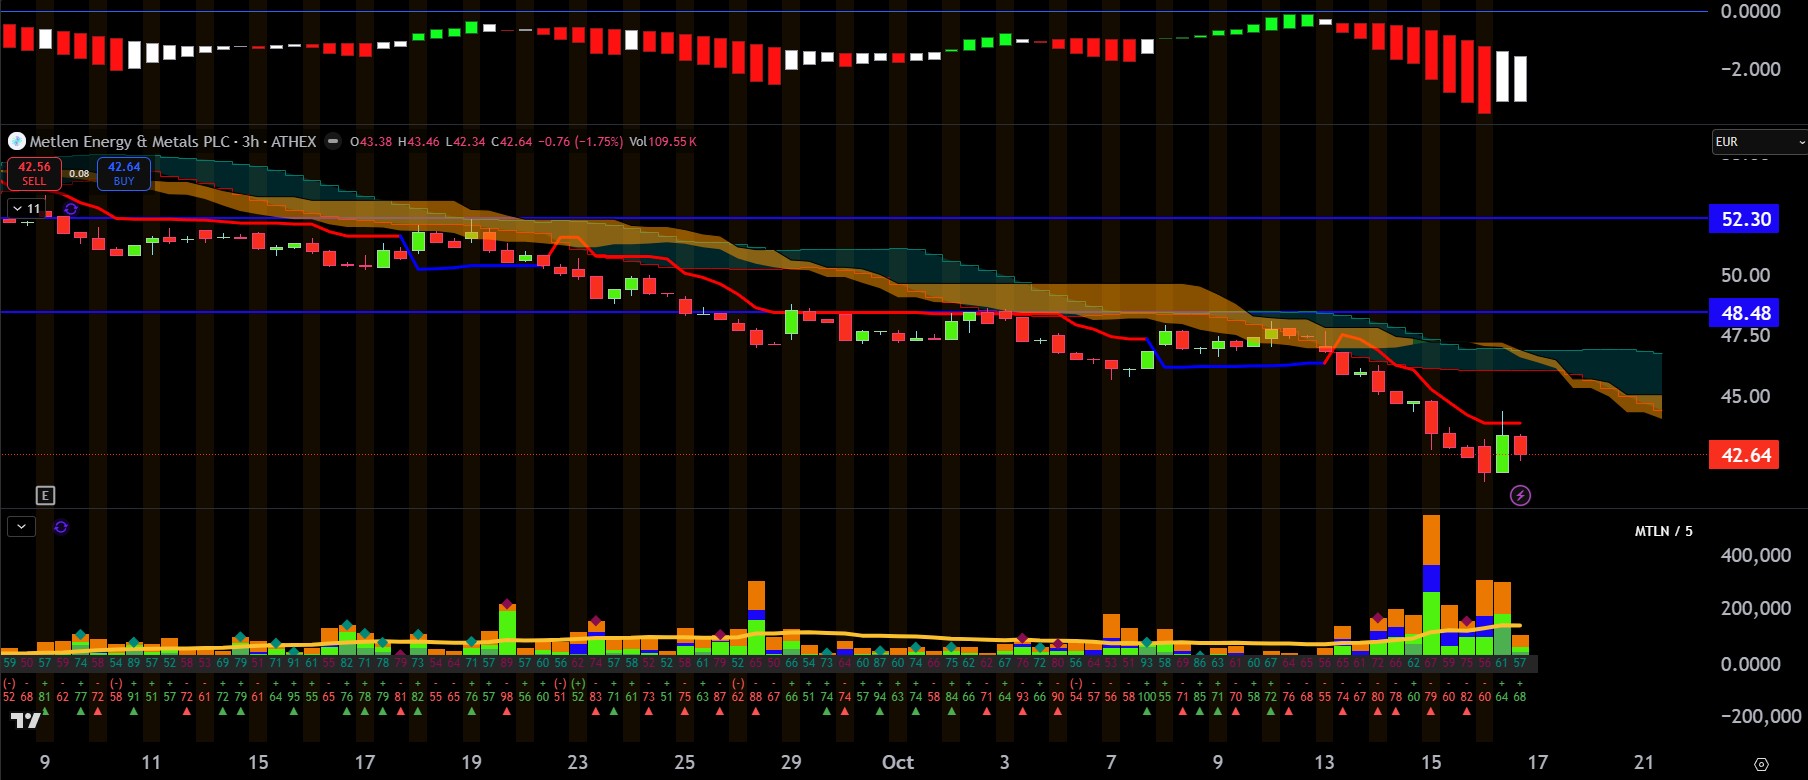The image size is (1808, 780).
Task: Select the 52.30 blue price label
Action: (x=1745, y=219)
